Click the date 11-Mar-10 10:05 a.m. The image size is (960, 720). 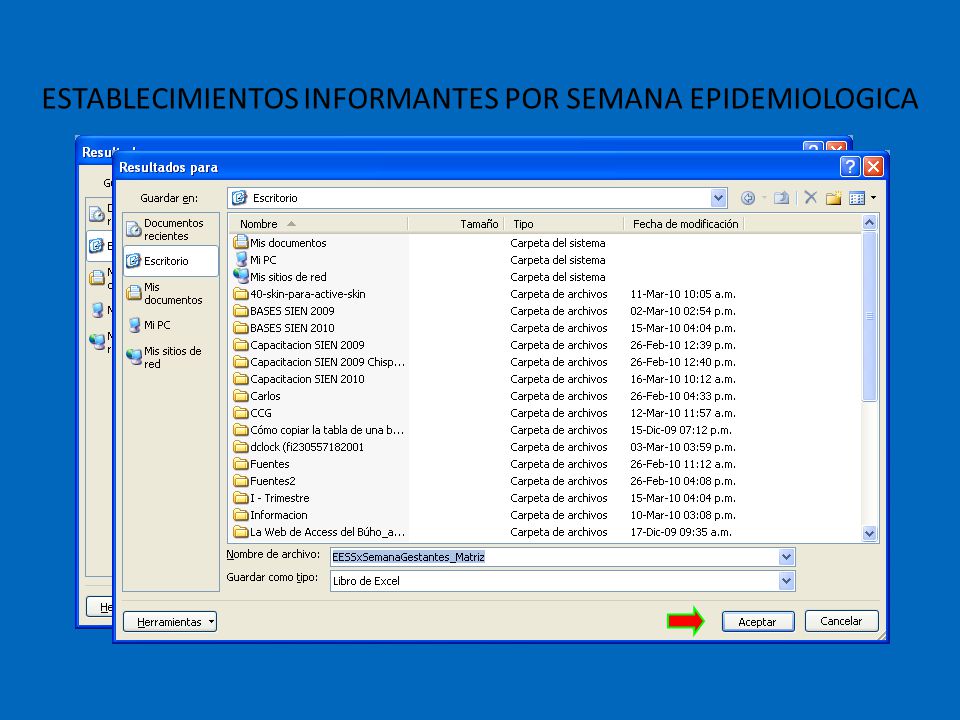pos(683,294)
